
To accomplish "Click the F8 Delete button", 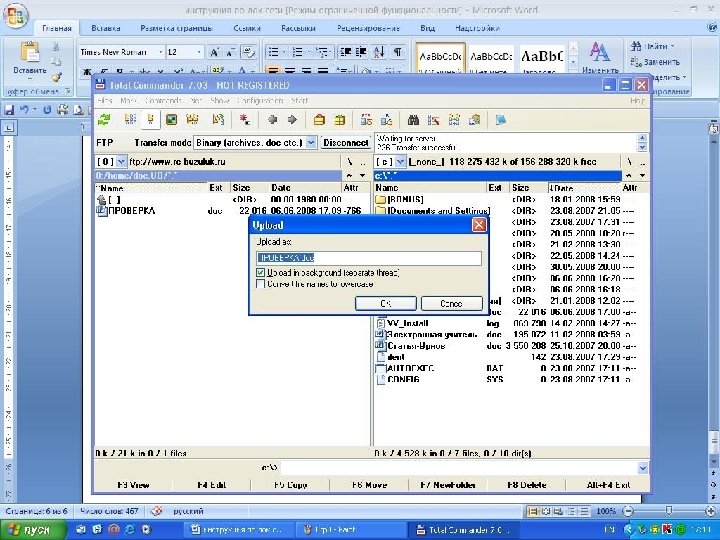I will [526, 485].
